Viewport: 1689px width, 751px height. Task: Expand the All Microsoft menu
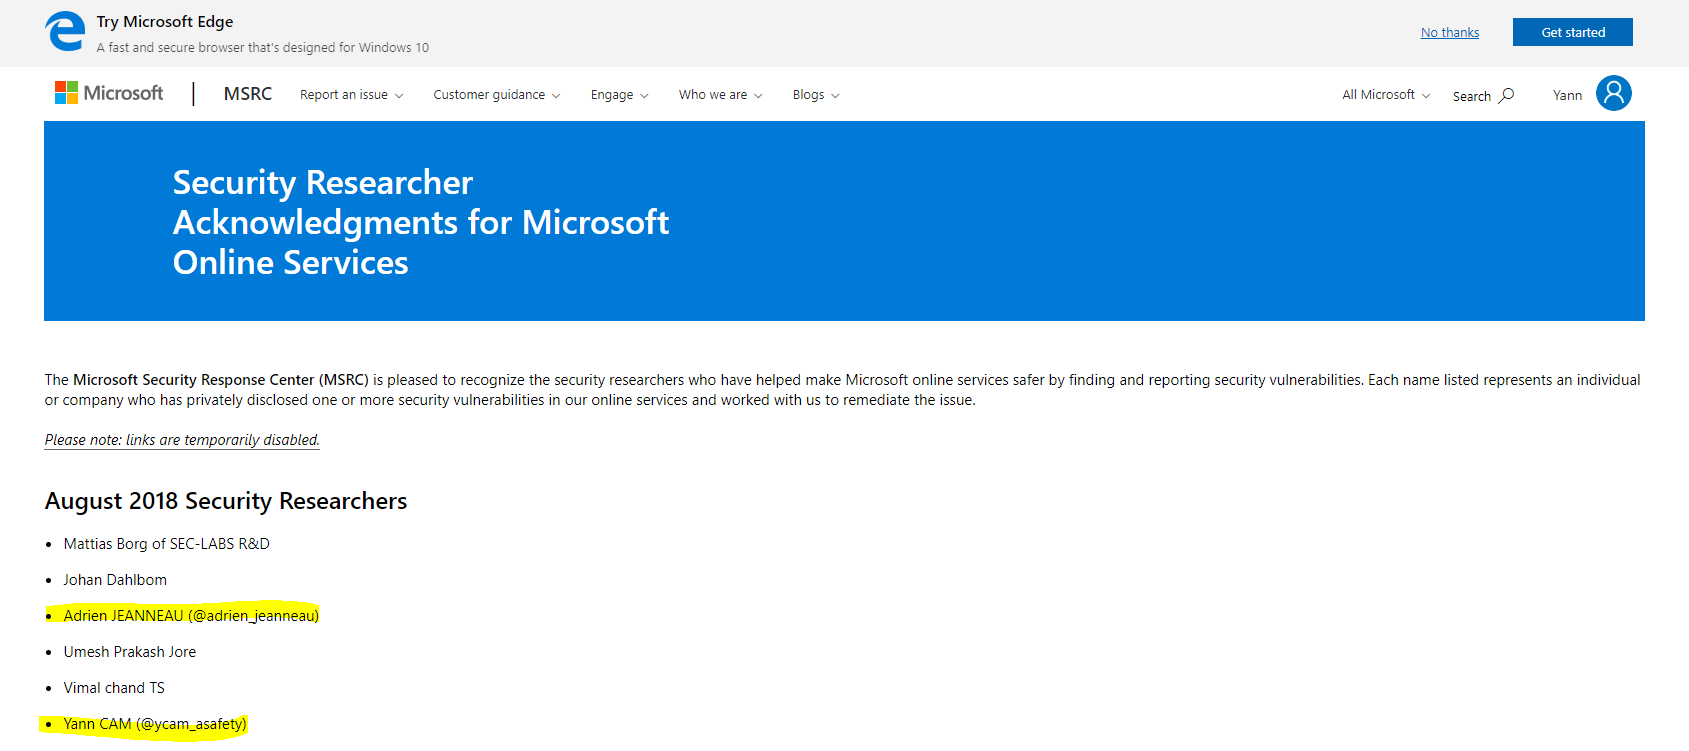pos(1386,95)
